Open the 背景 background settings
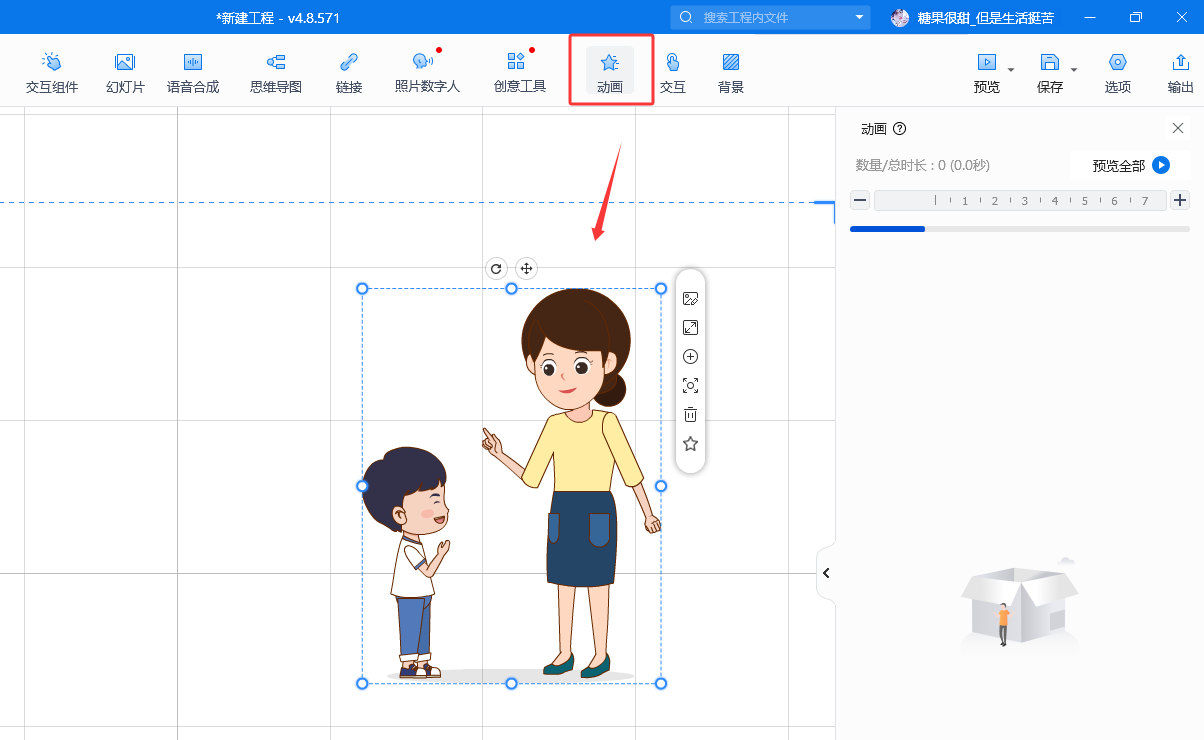Viewport: 1204px width, 740px height. (730, 73)
